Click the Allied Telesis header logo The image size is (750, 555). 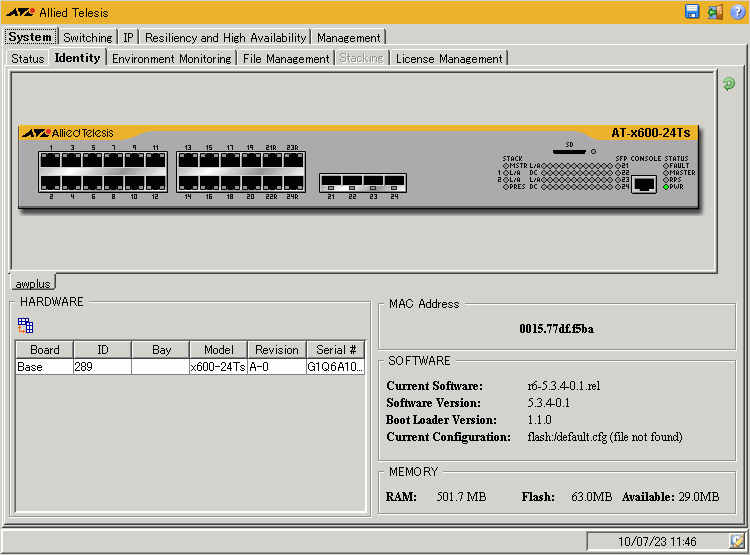pyautogui.click(x=57, y=12)
